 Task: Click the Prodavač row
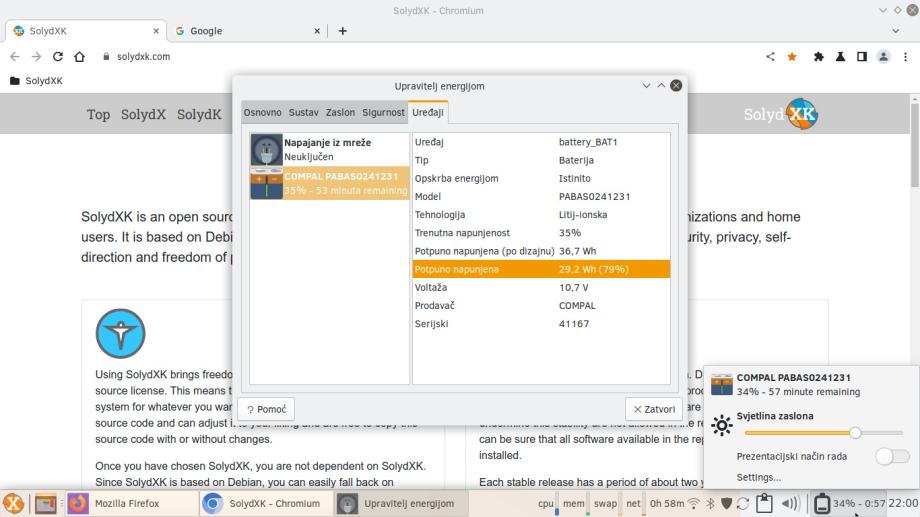(x=541, y=305)
